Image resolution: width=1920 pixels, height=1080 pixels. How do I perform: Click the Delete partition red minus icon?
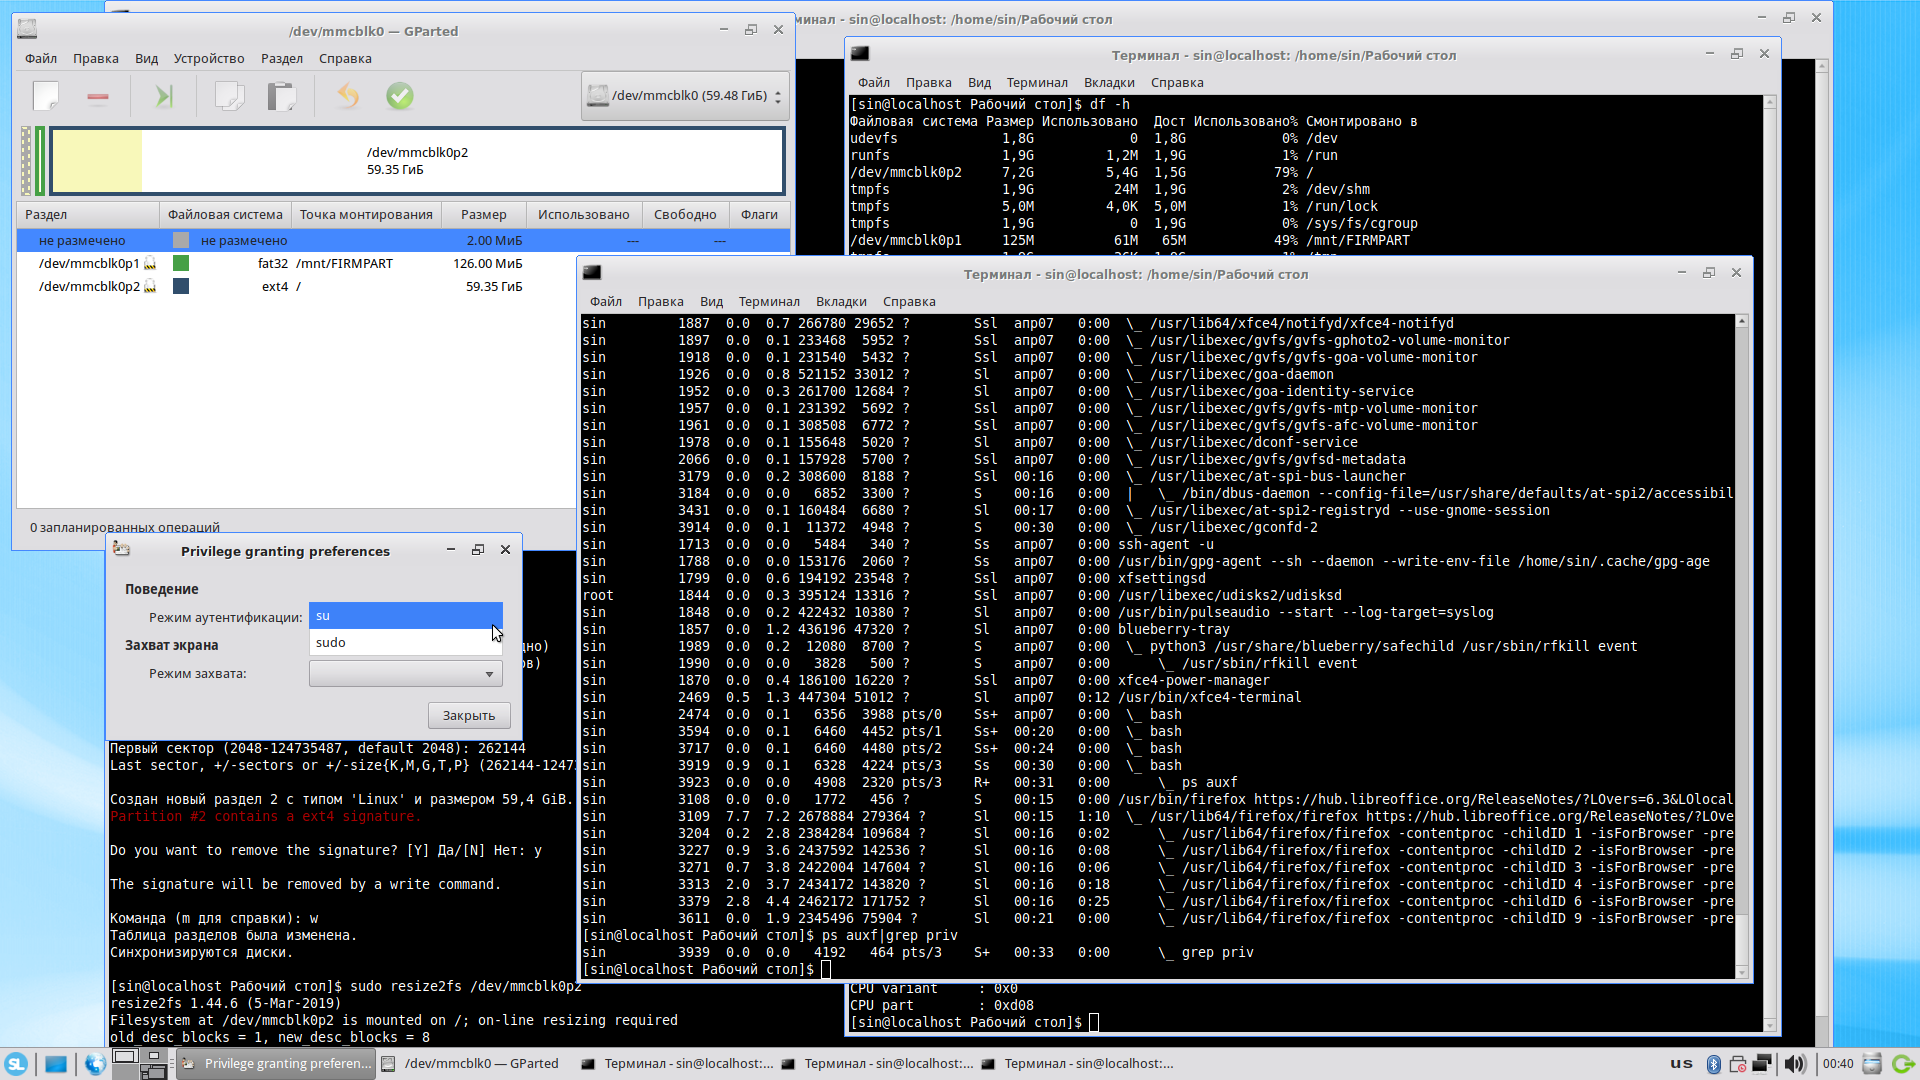pos(98,96)
